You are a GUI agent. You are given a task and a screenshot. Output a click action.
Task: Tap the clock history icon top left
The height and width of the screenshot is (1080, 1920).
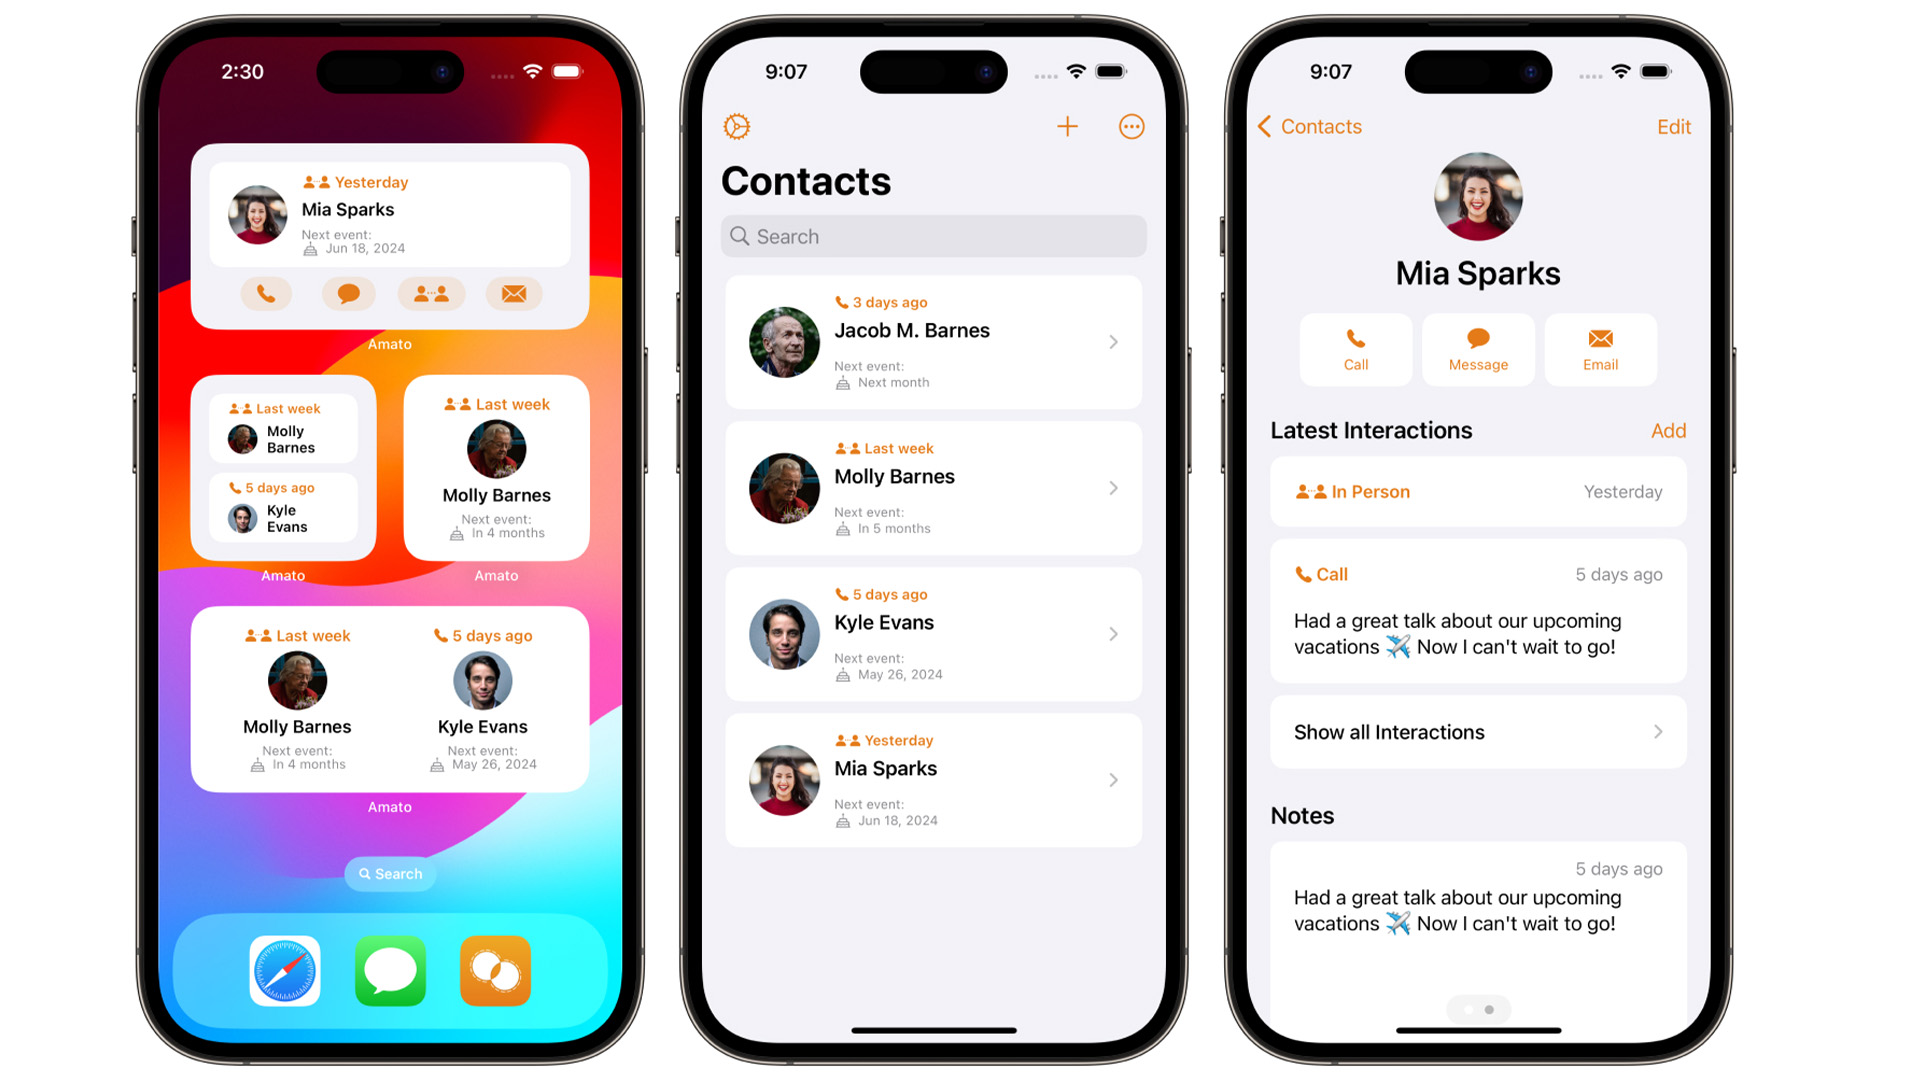pyautogui.click(x=737, y=127)
